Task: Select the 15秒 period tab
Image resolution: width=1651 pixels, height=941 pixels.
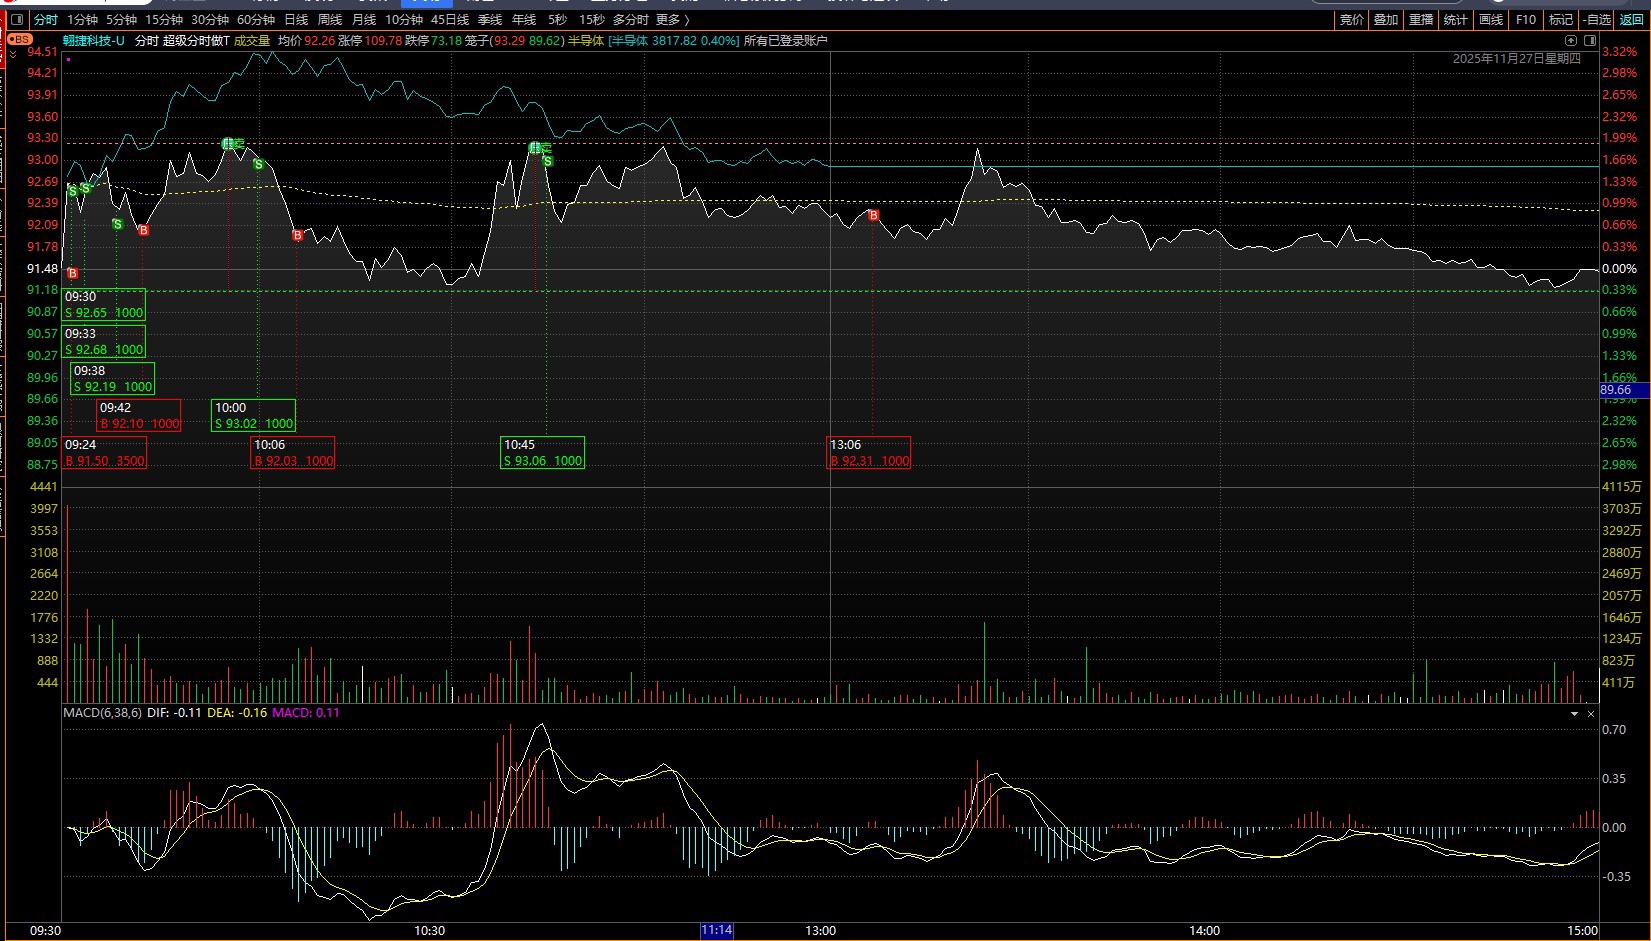Action: pos(592,20)
